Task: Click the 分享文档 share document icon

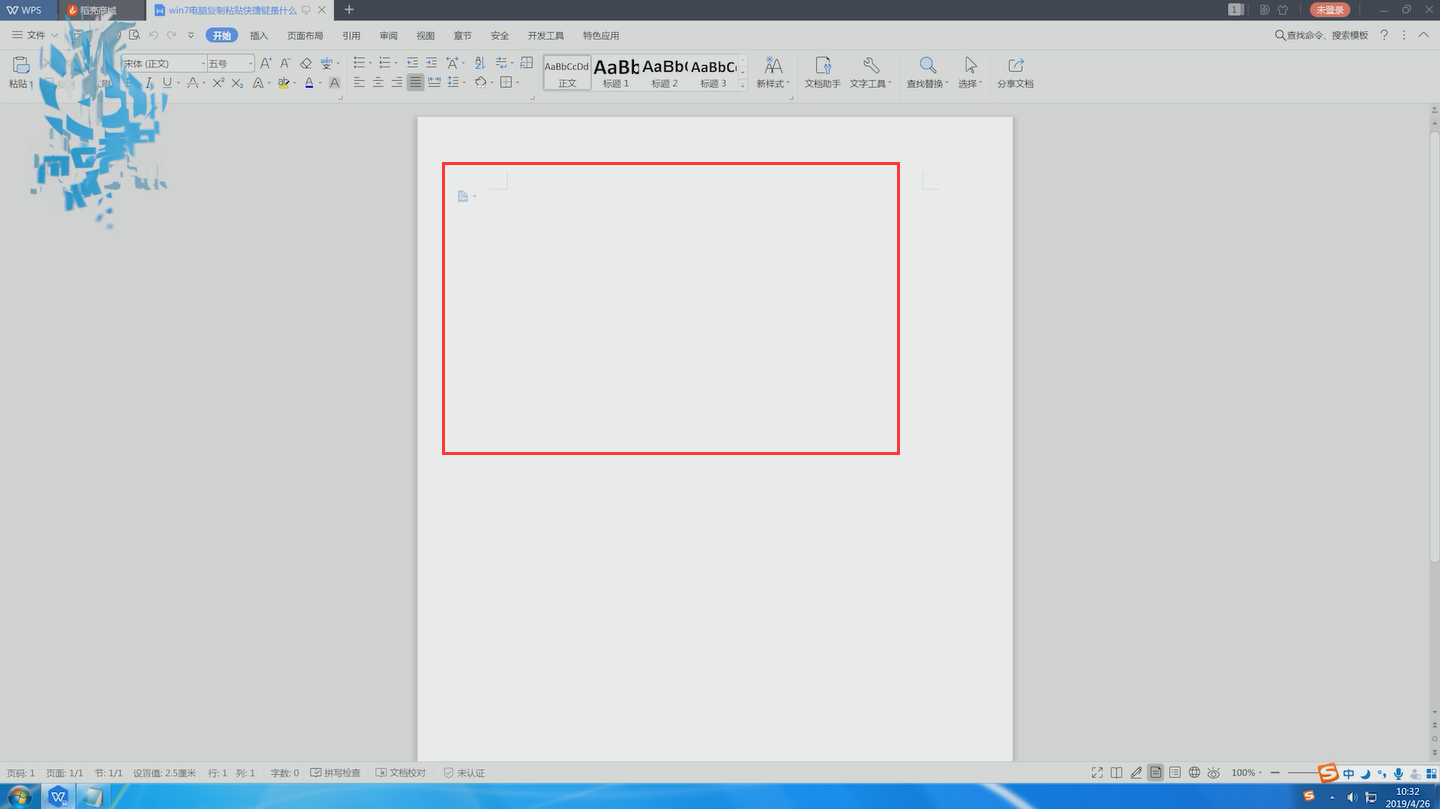Action: [x=1015, y=72]
